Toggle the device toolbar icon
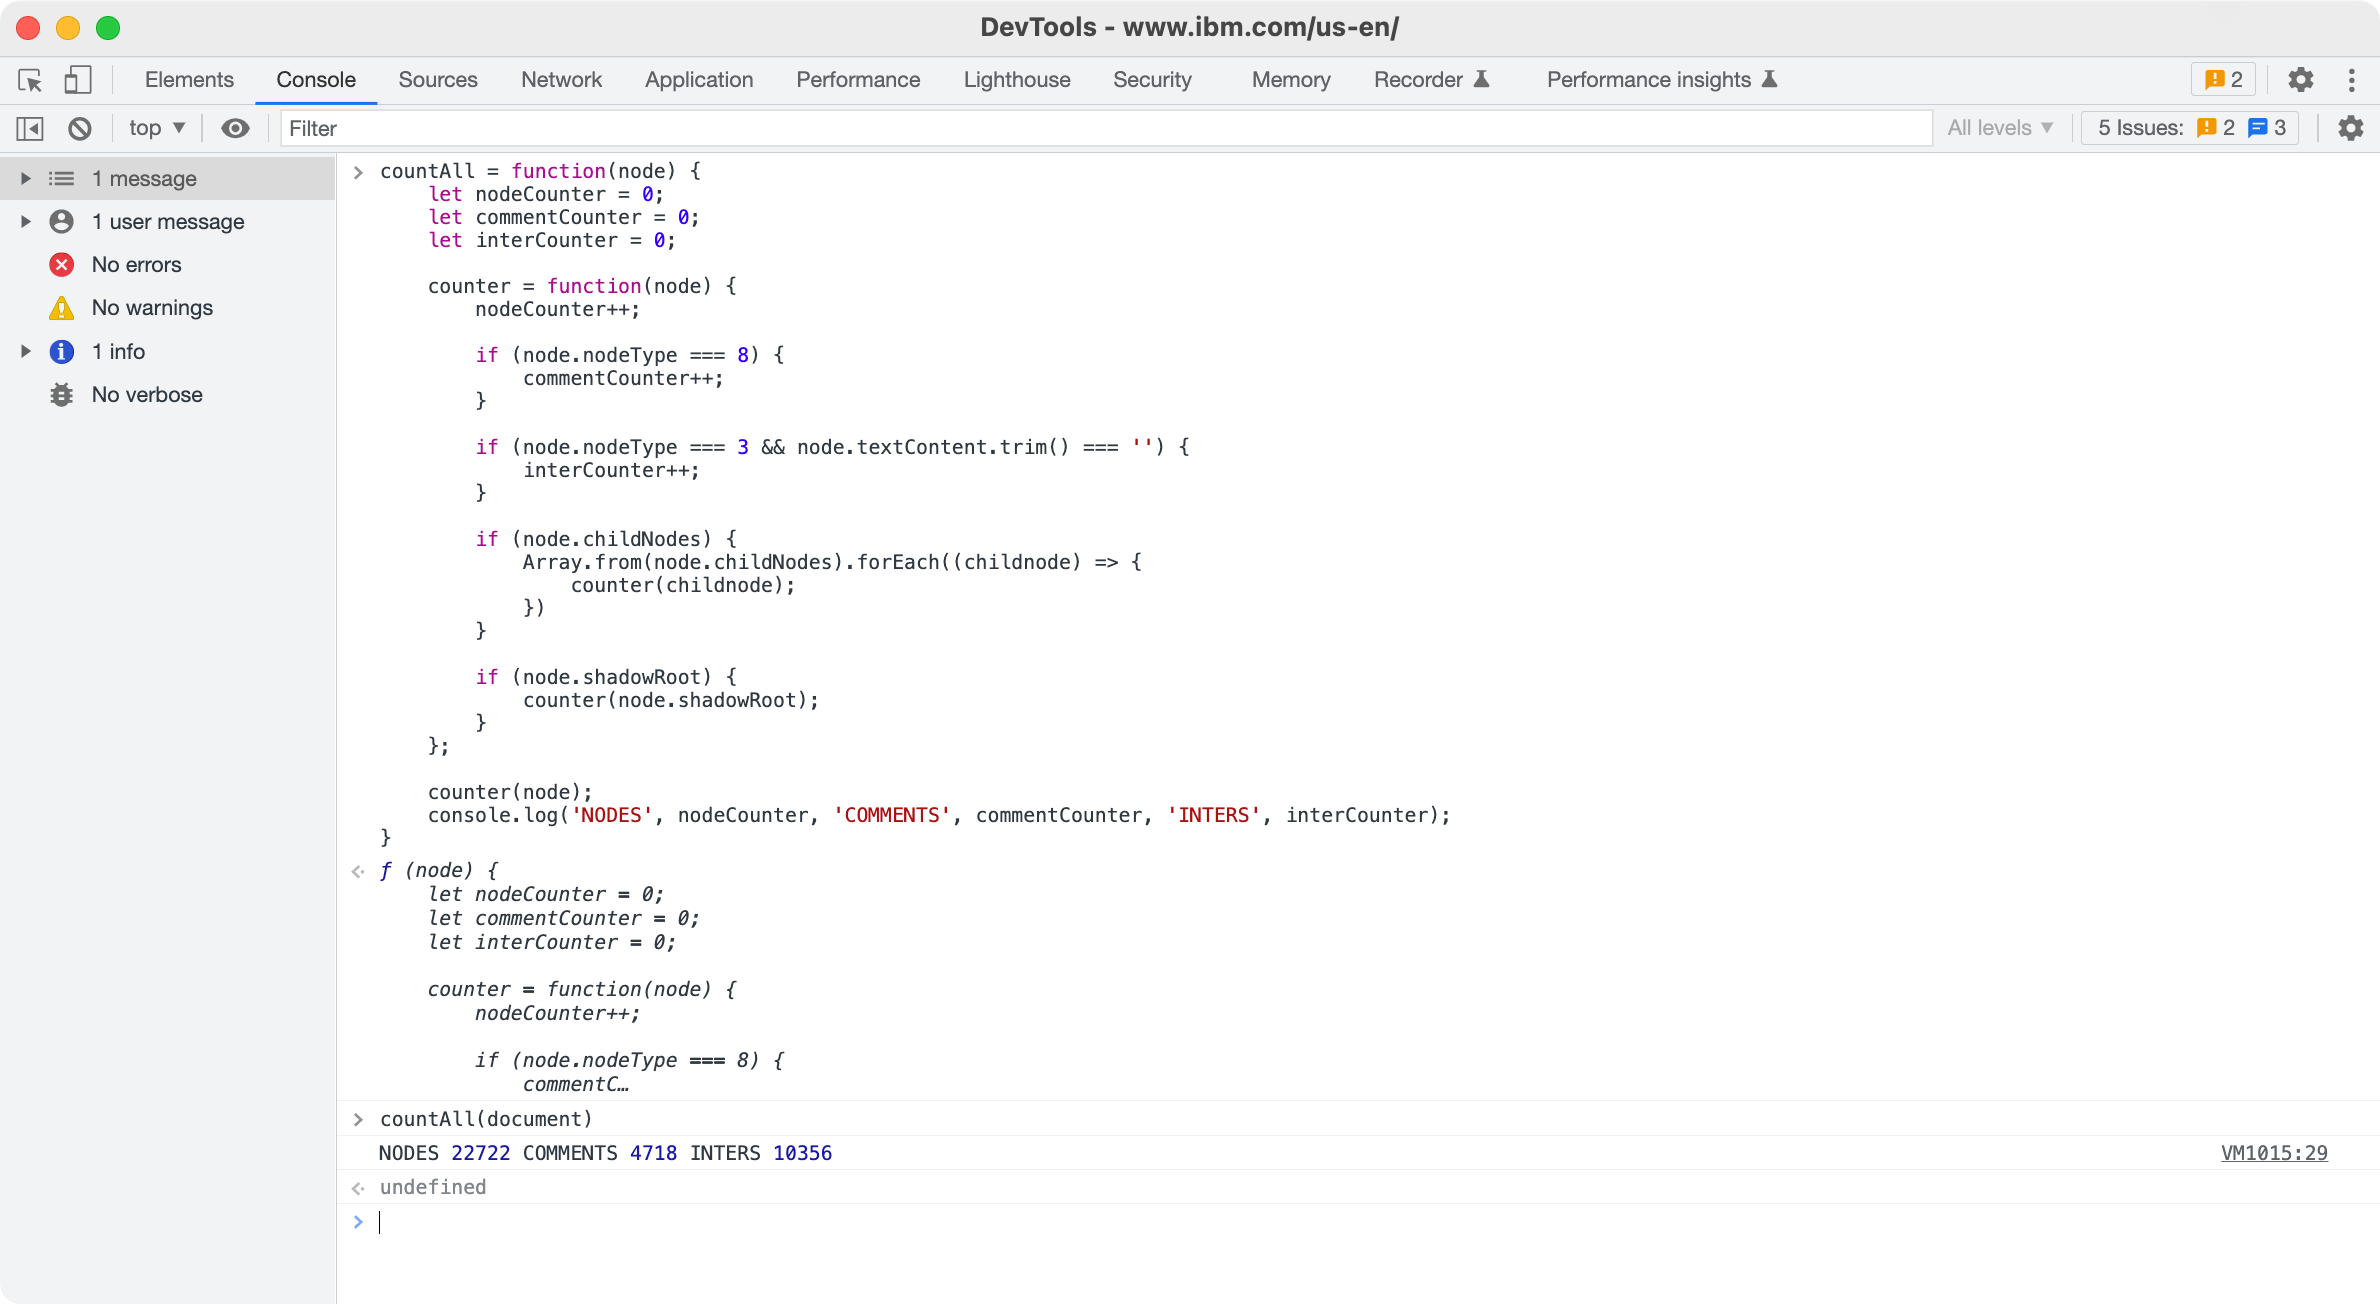 77,80
